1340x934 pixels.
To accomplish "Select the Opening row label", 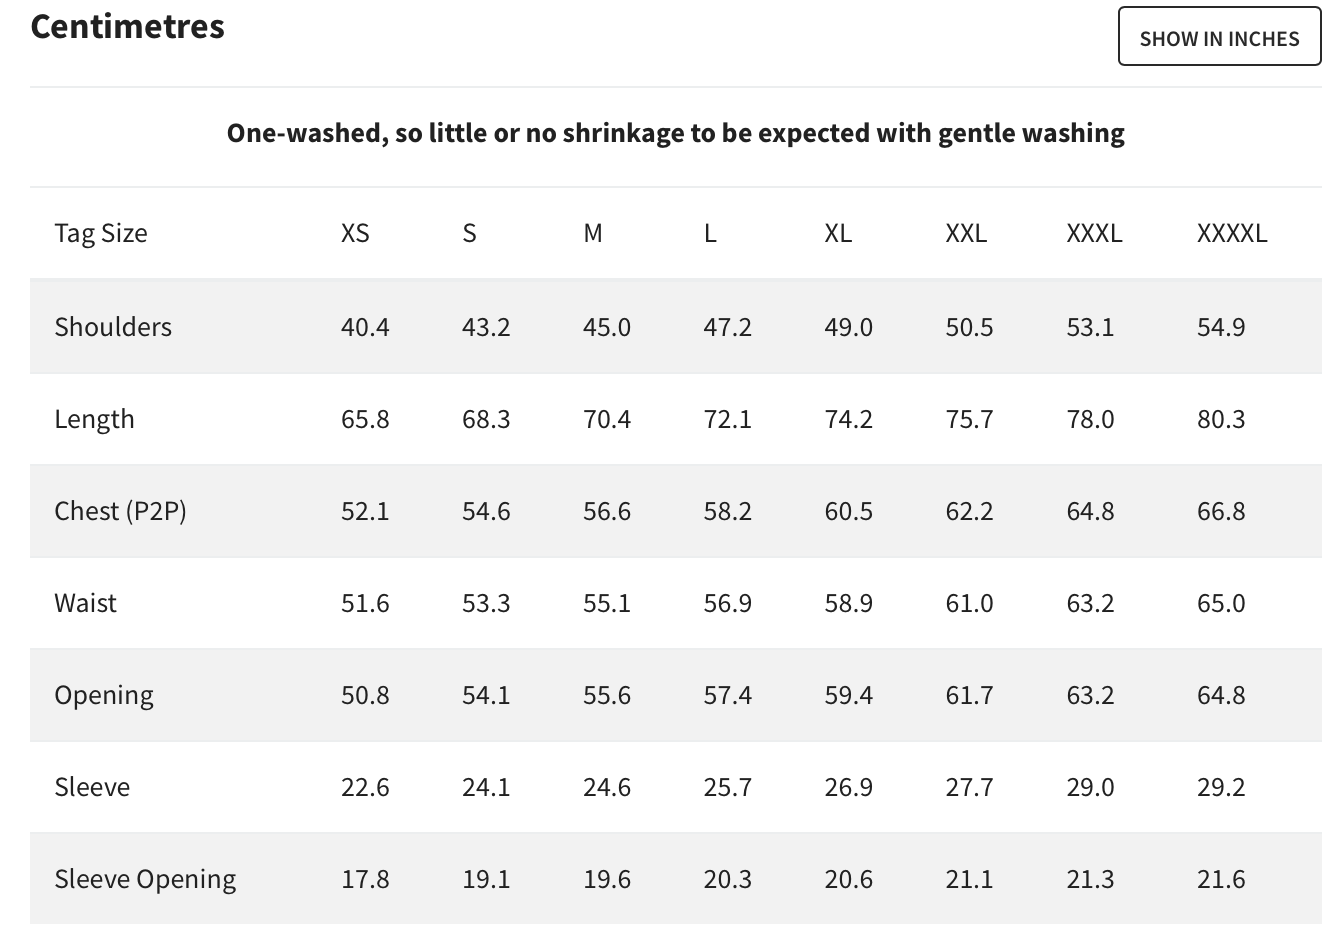I will coord(104,695).
